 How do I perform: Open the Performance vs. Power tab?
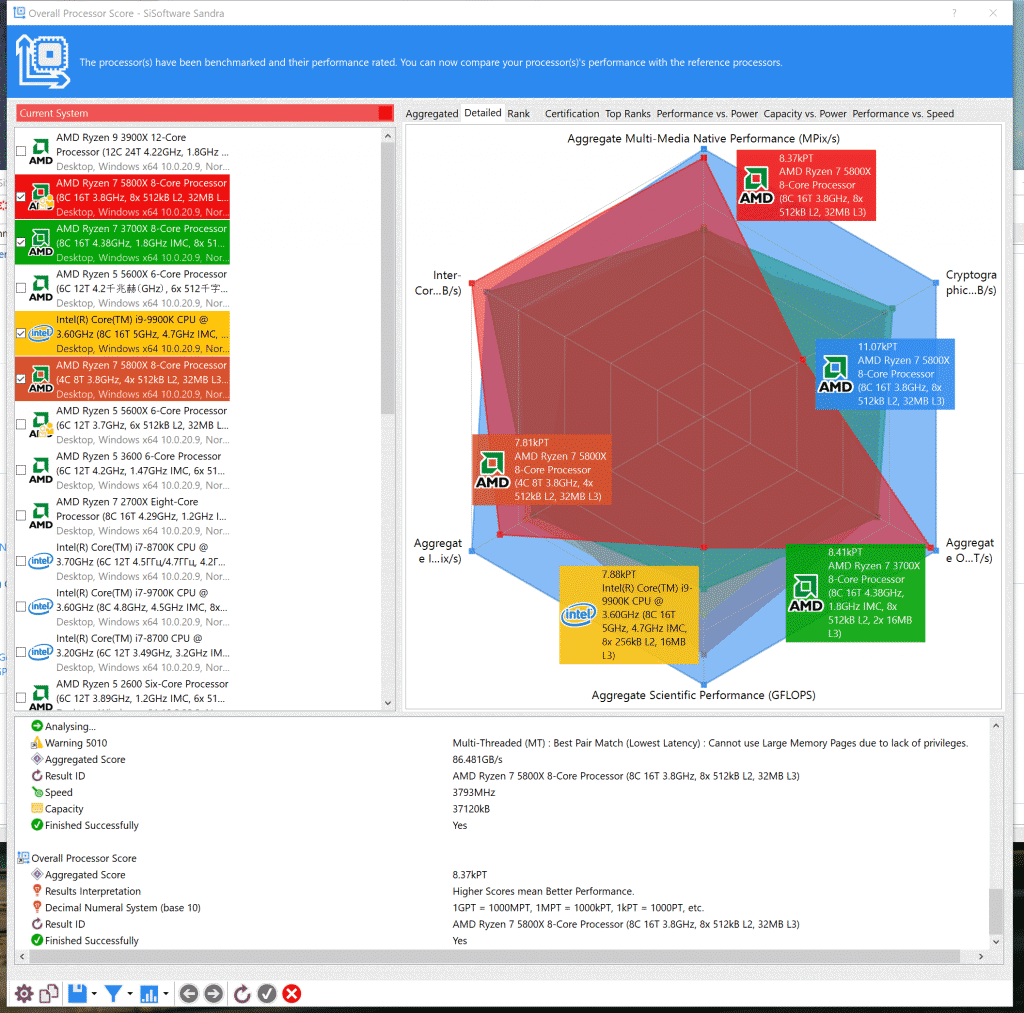(x=707, y=114)
